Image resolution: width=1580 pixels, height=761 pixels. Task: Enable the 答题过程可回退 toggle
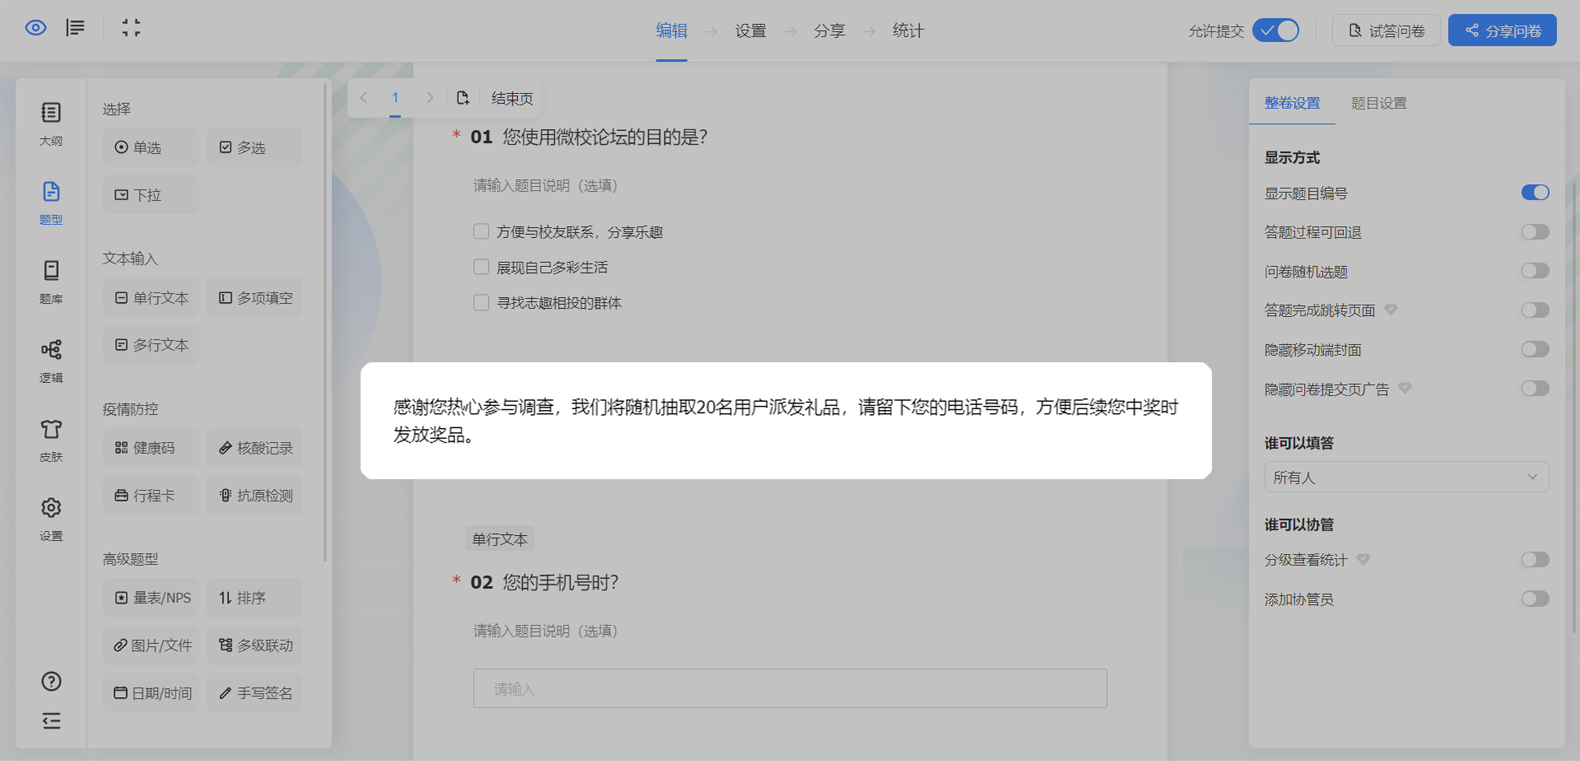point(1534,232)
